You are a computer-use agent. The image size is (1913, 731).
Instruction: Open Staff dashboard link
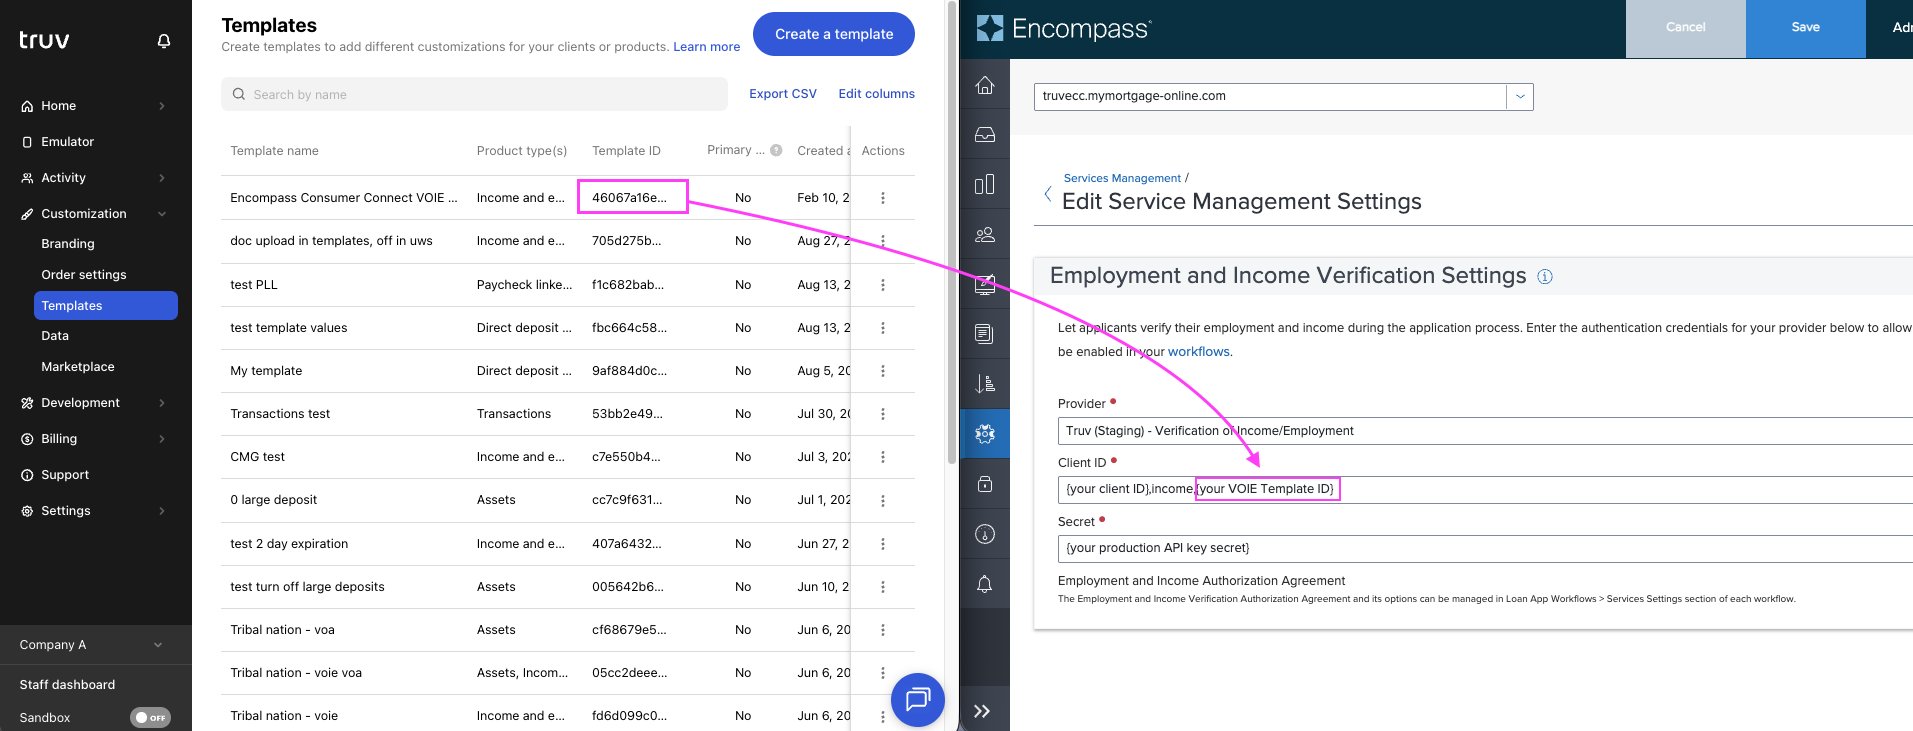point(67,685)
